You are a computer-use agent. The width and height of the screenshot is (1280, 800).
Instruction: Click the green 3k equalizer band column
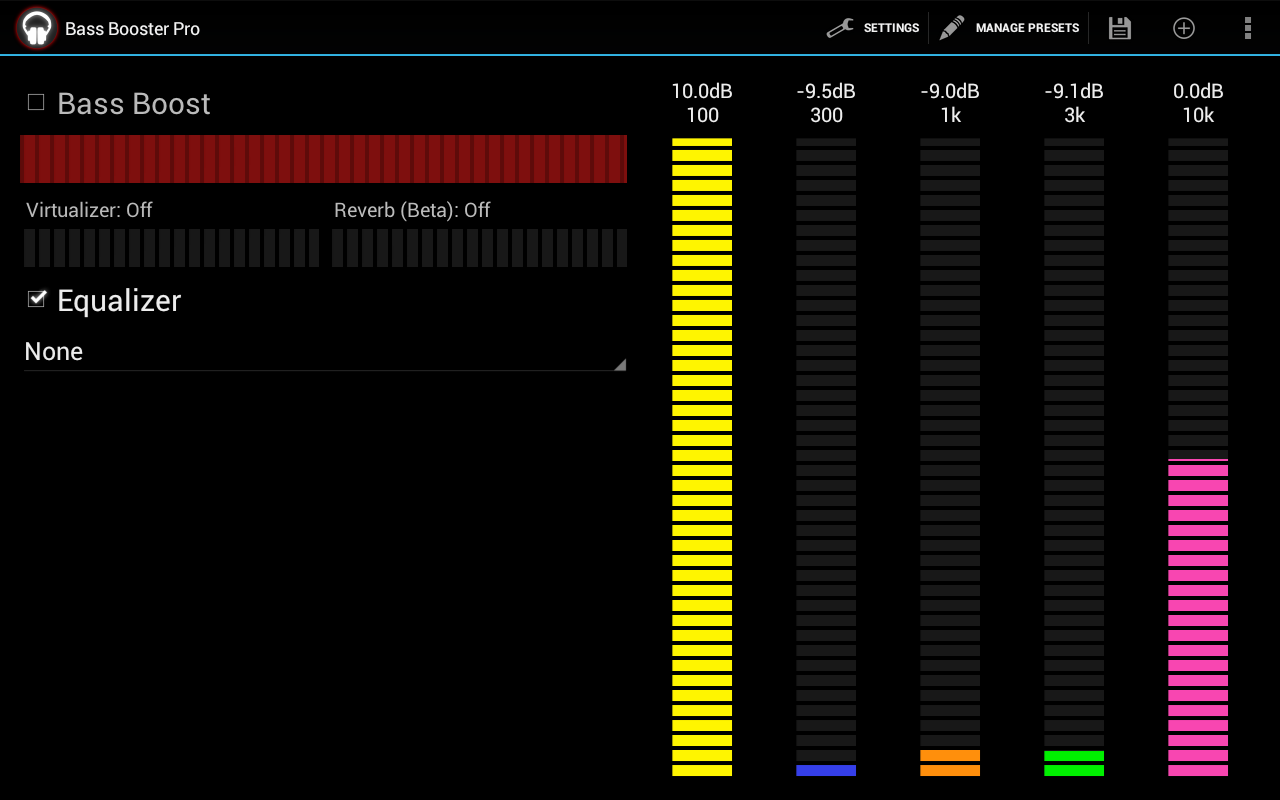[x=1074, y=456]
